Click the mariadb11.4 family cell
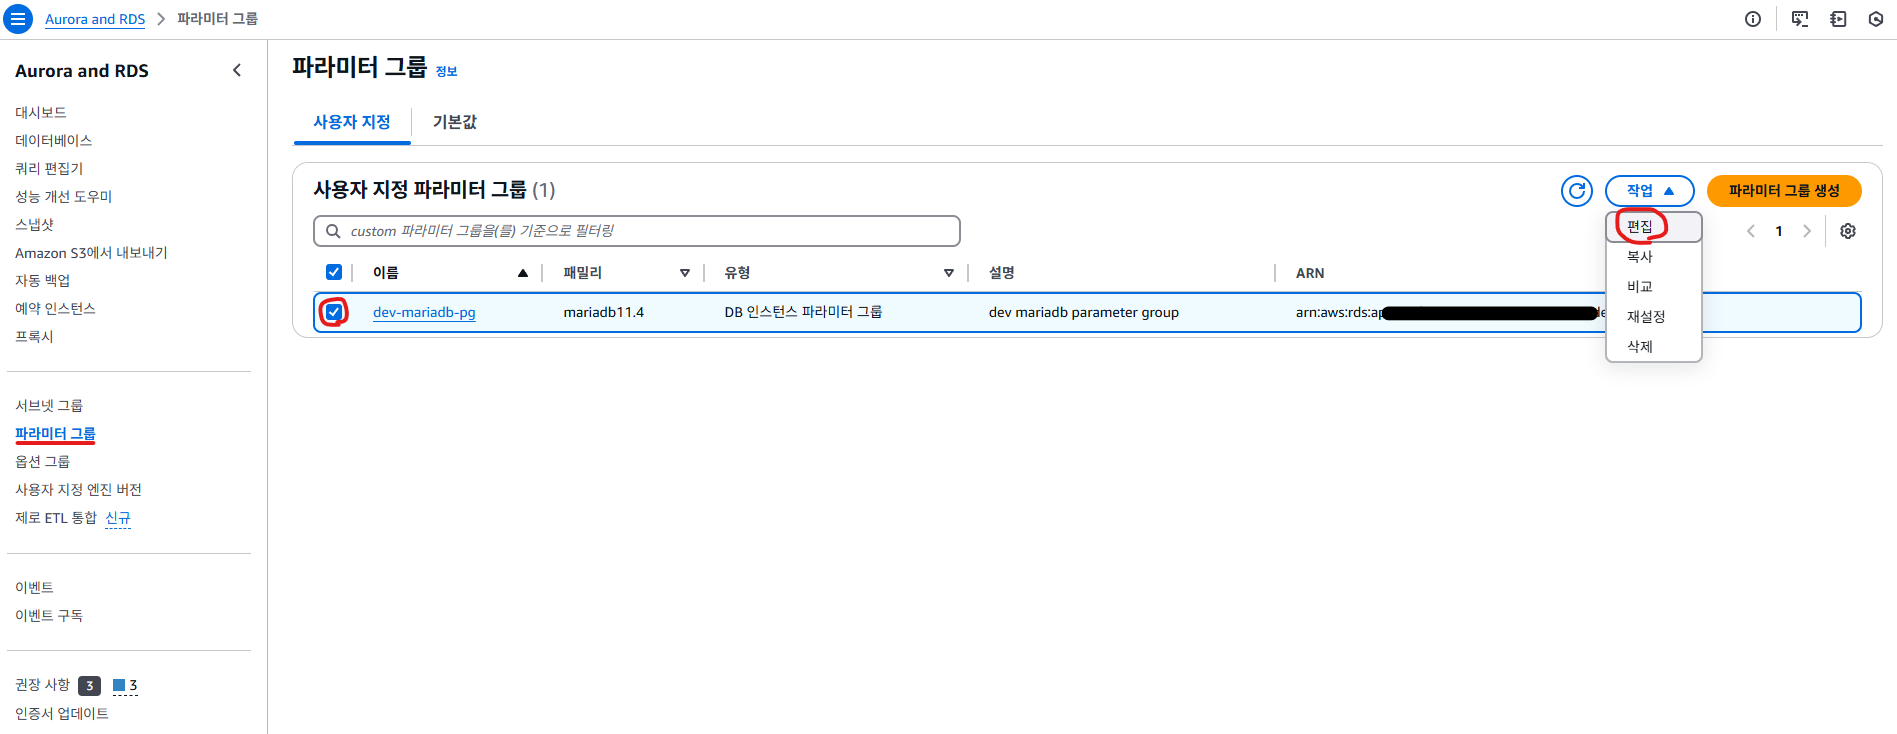 click(604, 312)
